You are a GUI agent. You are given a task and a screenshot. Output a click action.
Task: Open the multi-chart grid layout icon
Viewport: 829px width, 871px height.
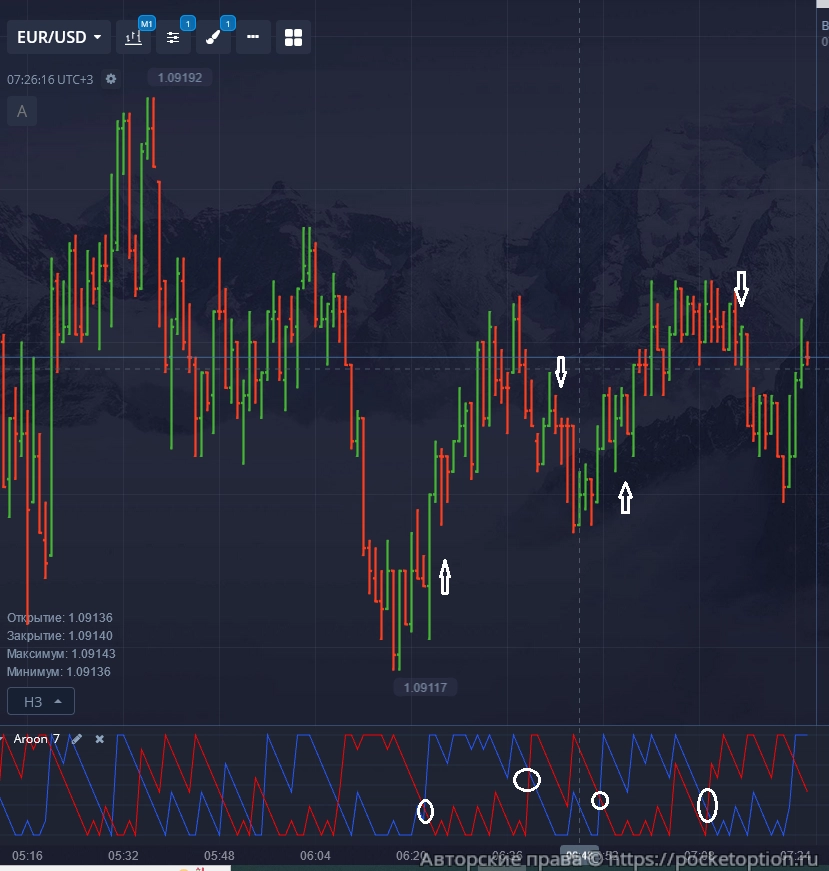tap(293, 38)
